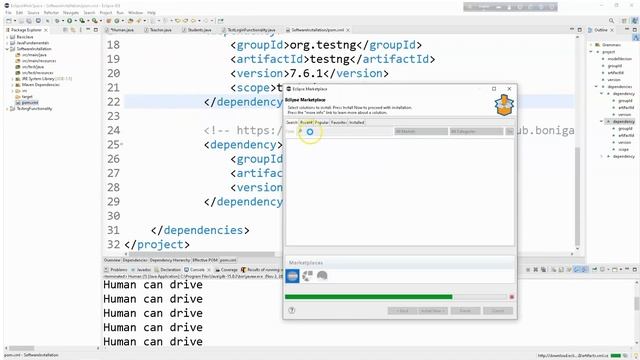
Task: Open the Popular tab in Marketplace
Action: click(x=322, y=122)
